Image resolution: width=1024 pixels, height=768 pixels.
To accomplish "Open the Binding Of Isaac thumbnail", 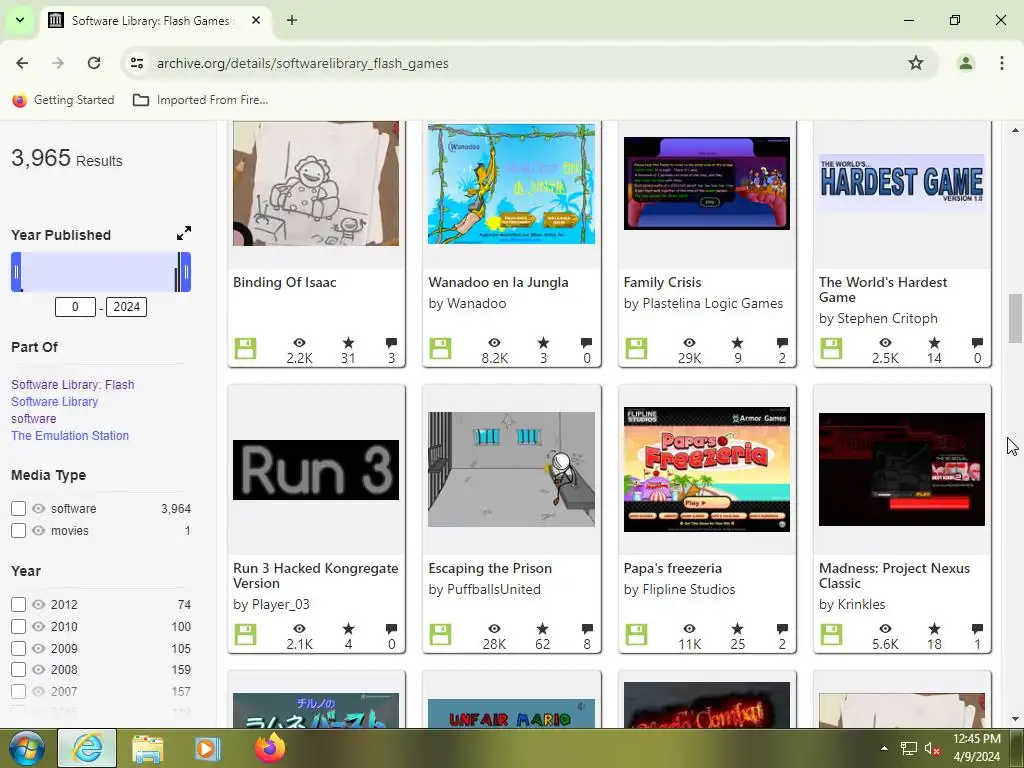I will (x=316, y=184).
